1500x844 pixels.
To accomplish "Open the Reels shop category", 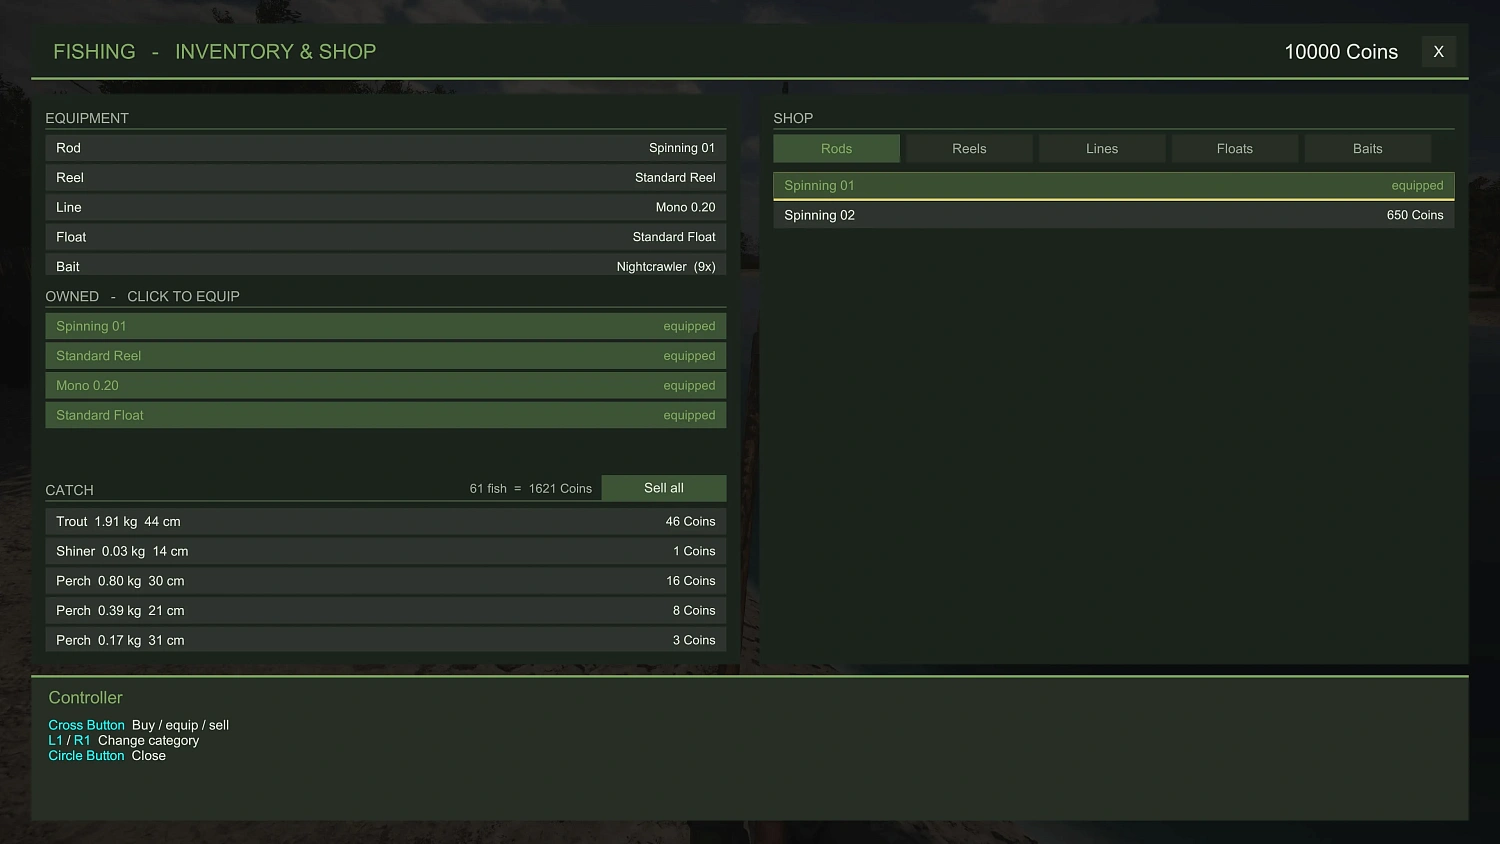I will point(969,149).
